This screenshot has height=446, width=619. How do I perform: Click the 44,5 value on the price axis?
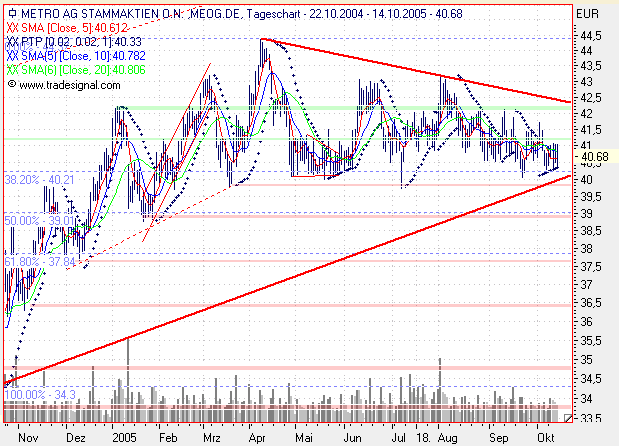[591, 36]
